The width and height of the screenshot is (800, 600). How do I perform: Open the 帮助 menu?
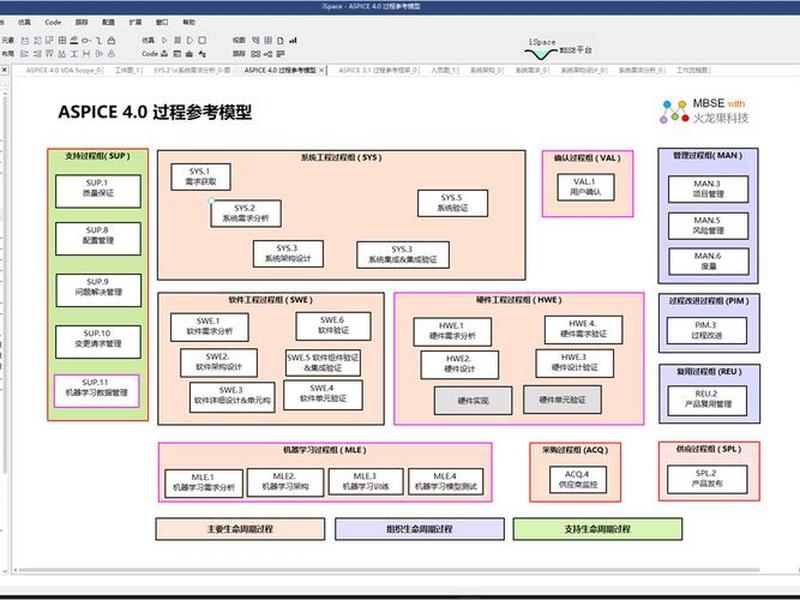pyautogui.click(x=189, y=22)
